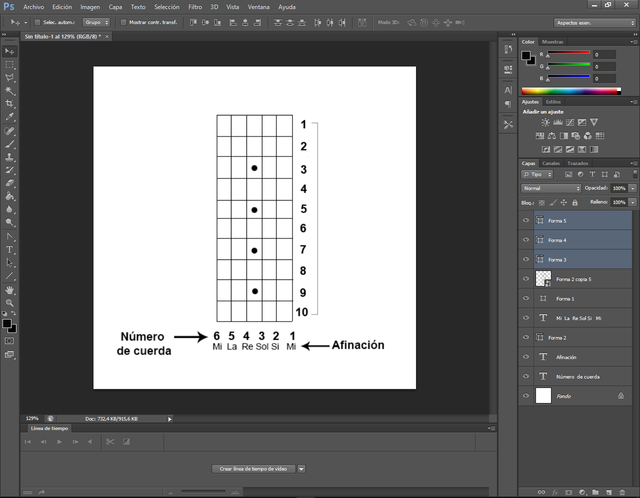Click the timeline play button
This screenshot has width=640, height=498.
[59, 442]
